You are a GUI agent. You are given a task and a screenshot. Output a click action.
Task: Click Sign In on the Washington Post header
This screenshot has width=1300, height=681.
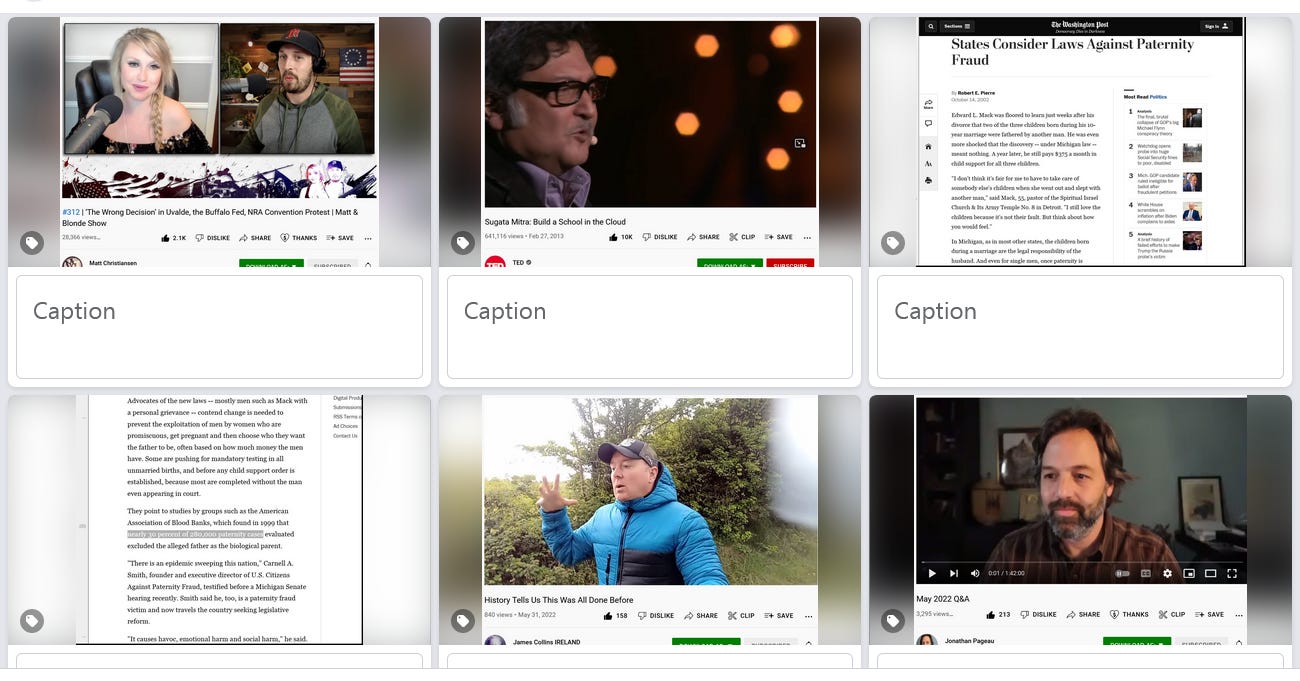pyautogui.click(x=1217, y=26)
